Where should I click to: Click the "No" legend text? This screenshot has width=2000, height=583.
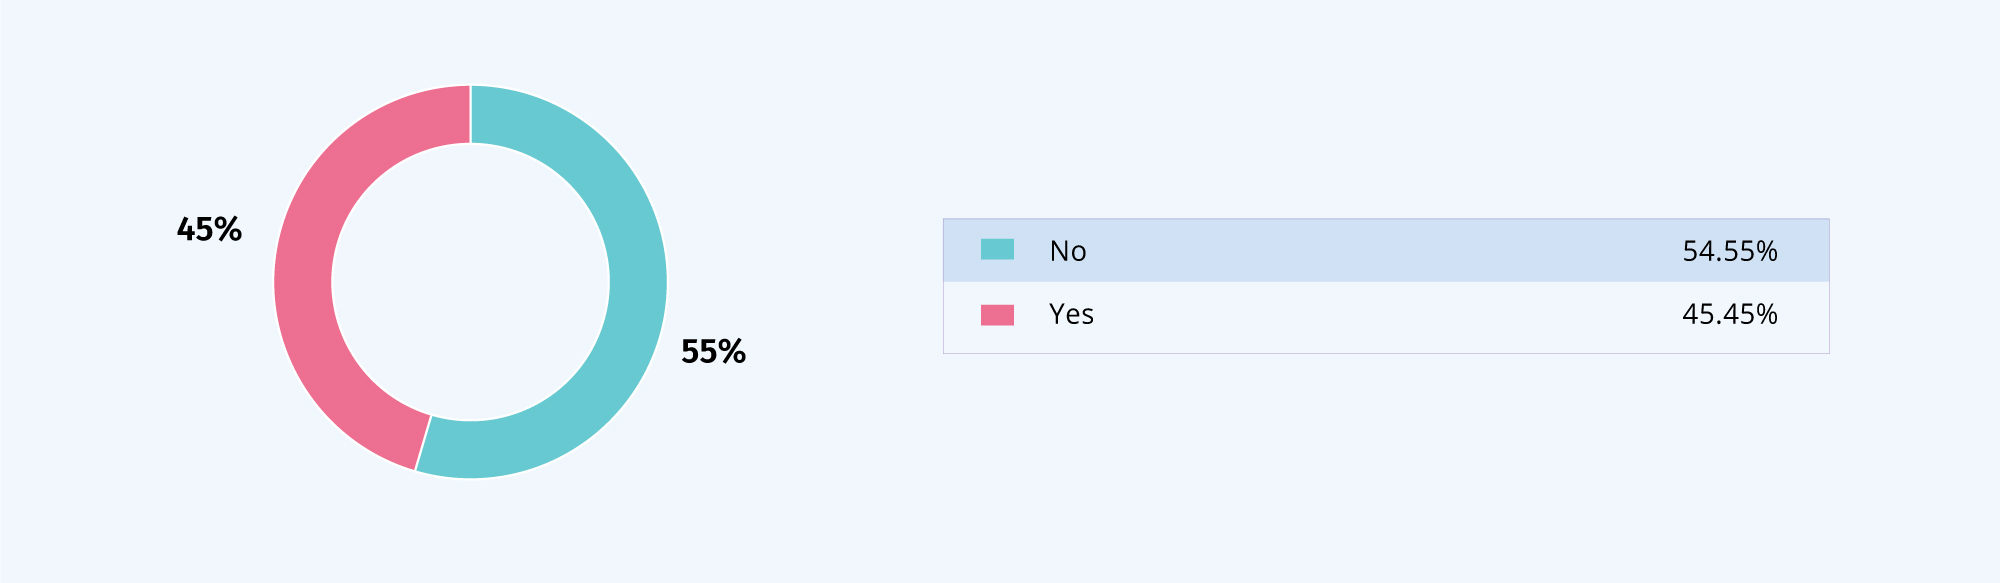pyautogui.click(x=1068, y=251)
